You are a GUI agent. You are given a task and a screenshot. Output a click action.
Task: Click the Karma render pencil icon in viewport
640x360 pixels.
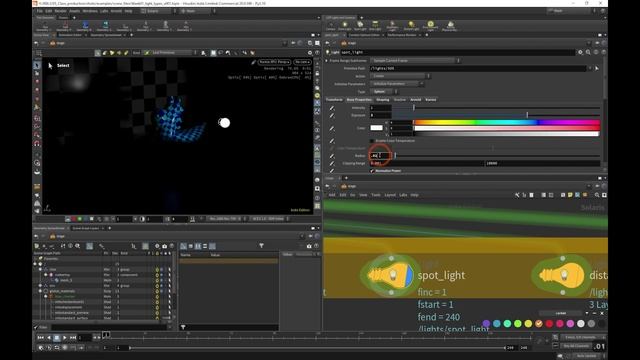pos(253,62)
